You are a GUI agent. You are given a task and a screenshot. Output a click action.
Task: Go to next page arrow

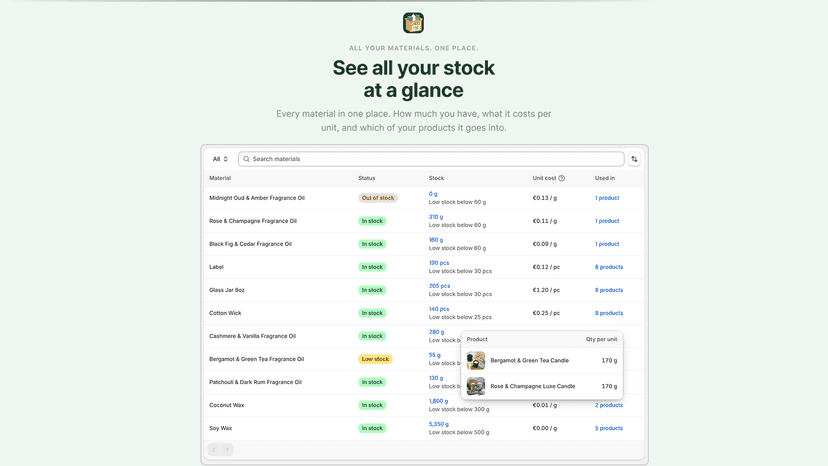point(227,450)
